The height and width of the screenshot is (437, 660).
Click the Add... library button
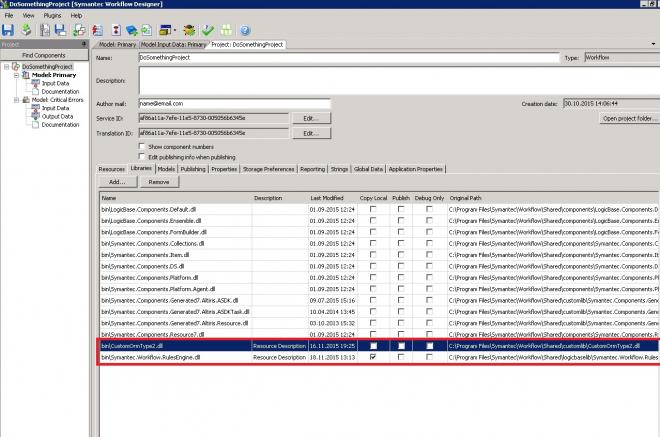coord(117,182)
